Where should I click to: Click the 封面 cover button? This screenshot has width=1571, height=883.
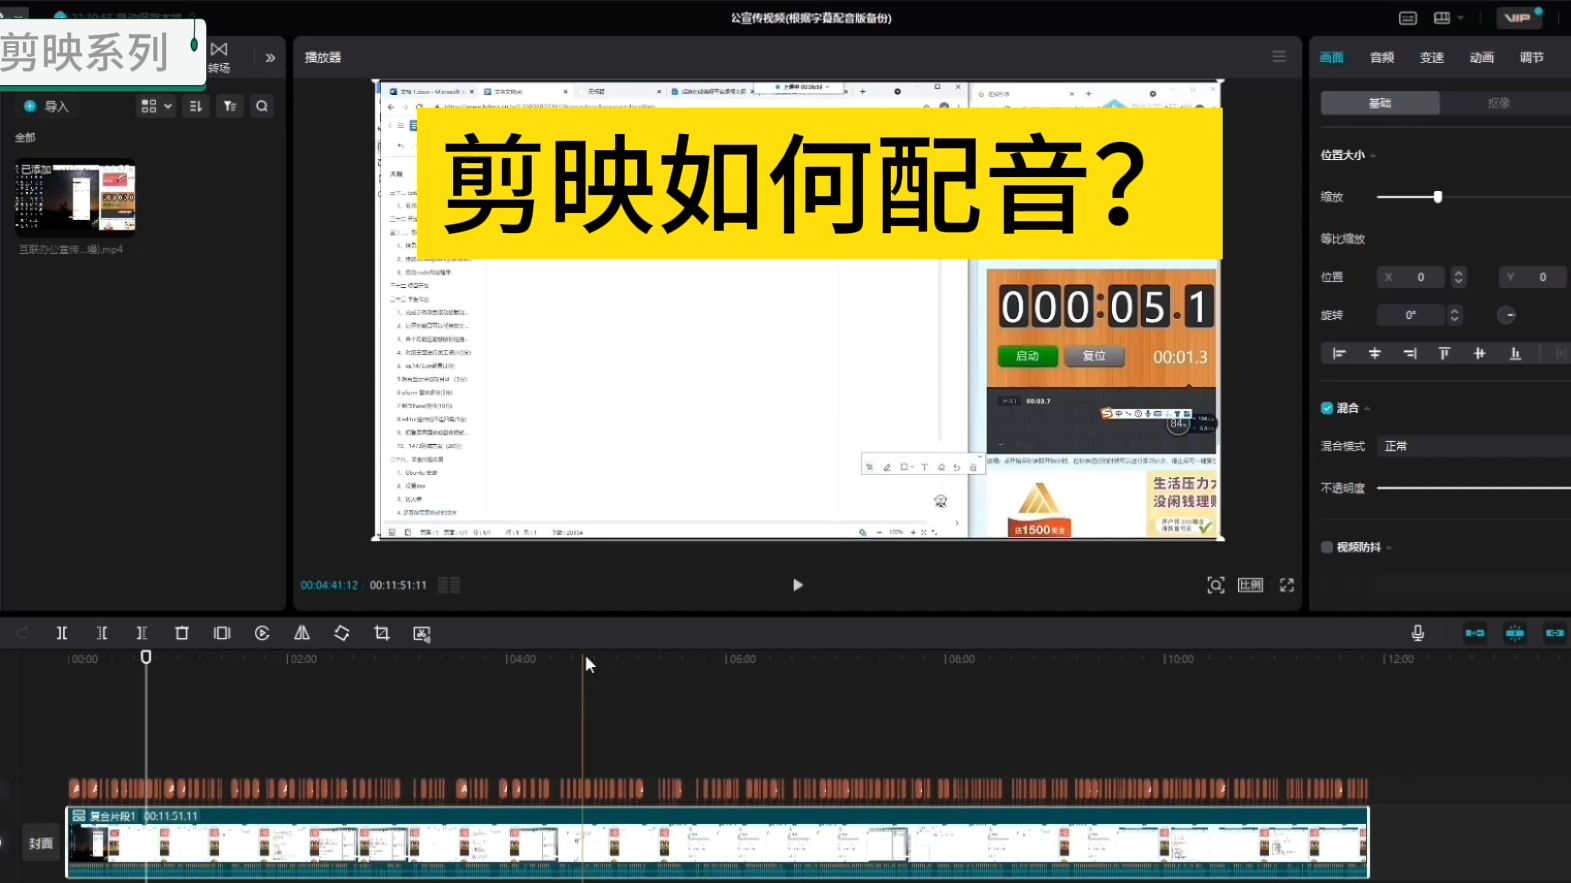41,843
